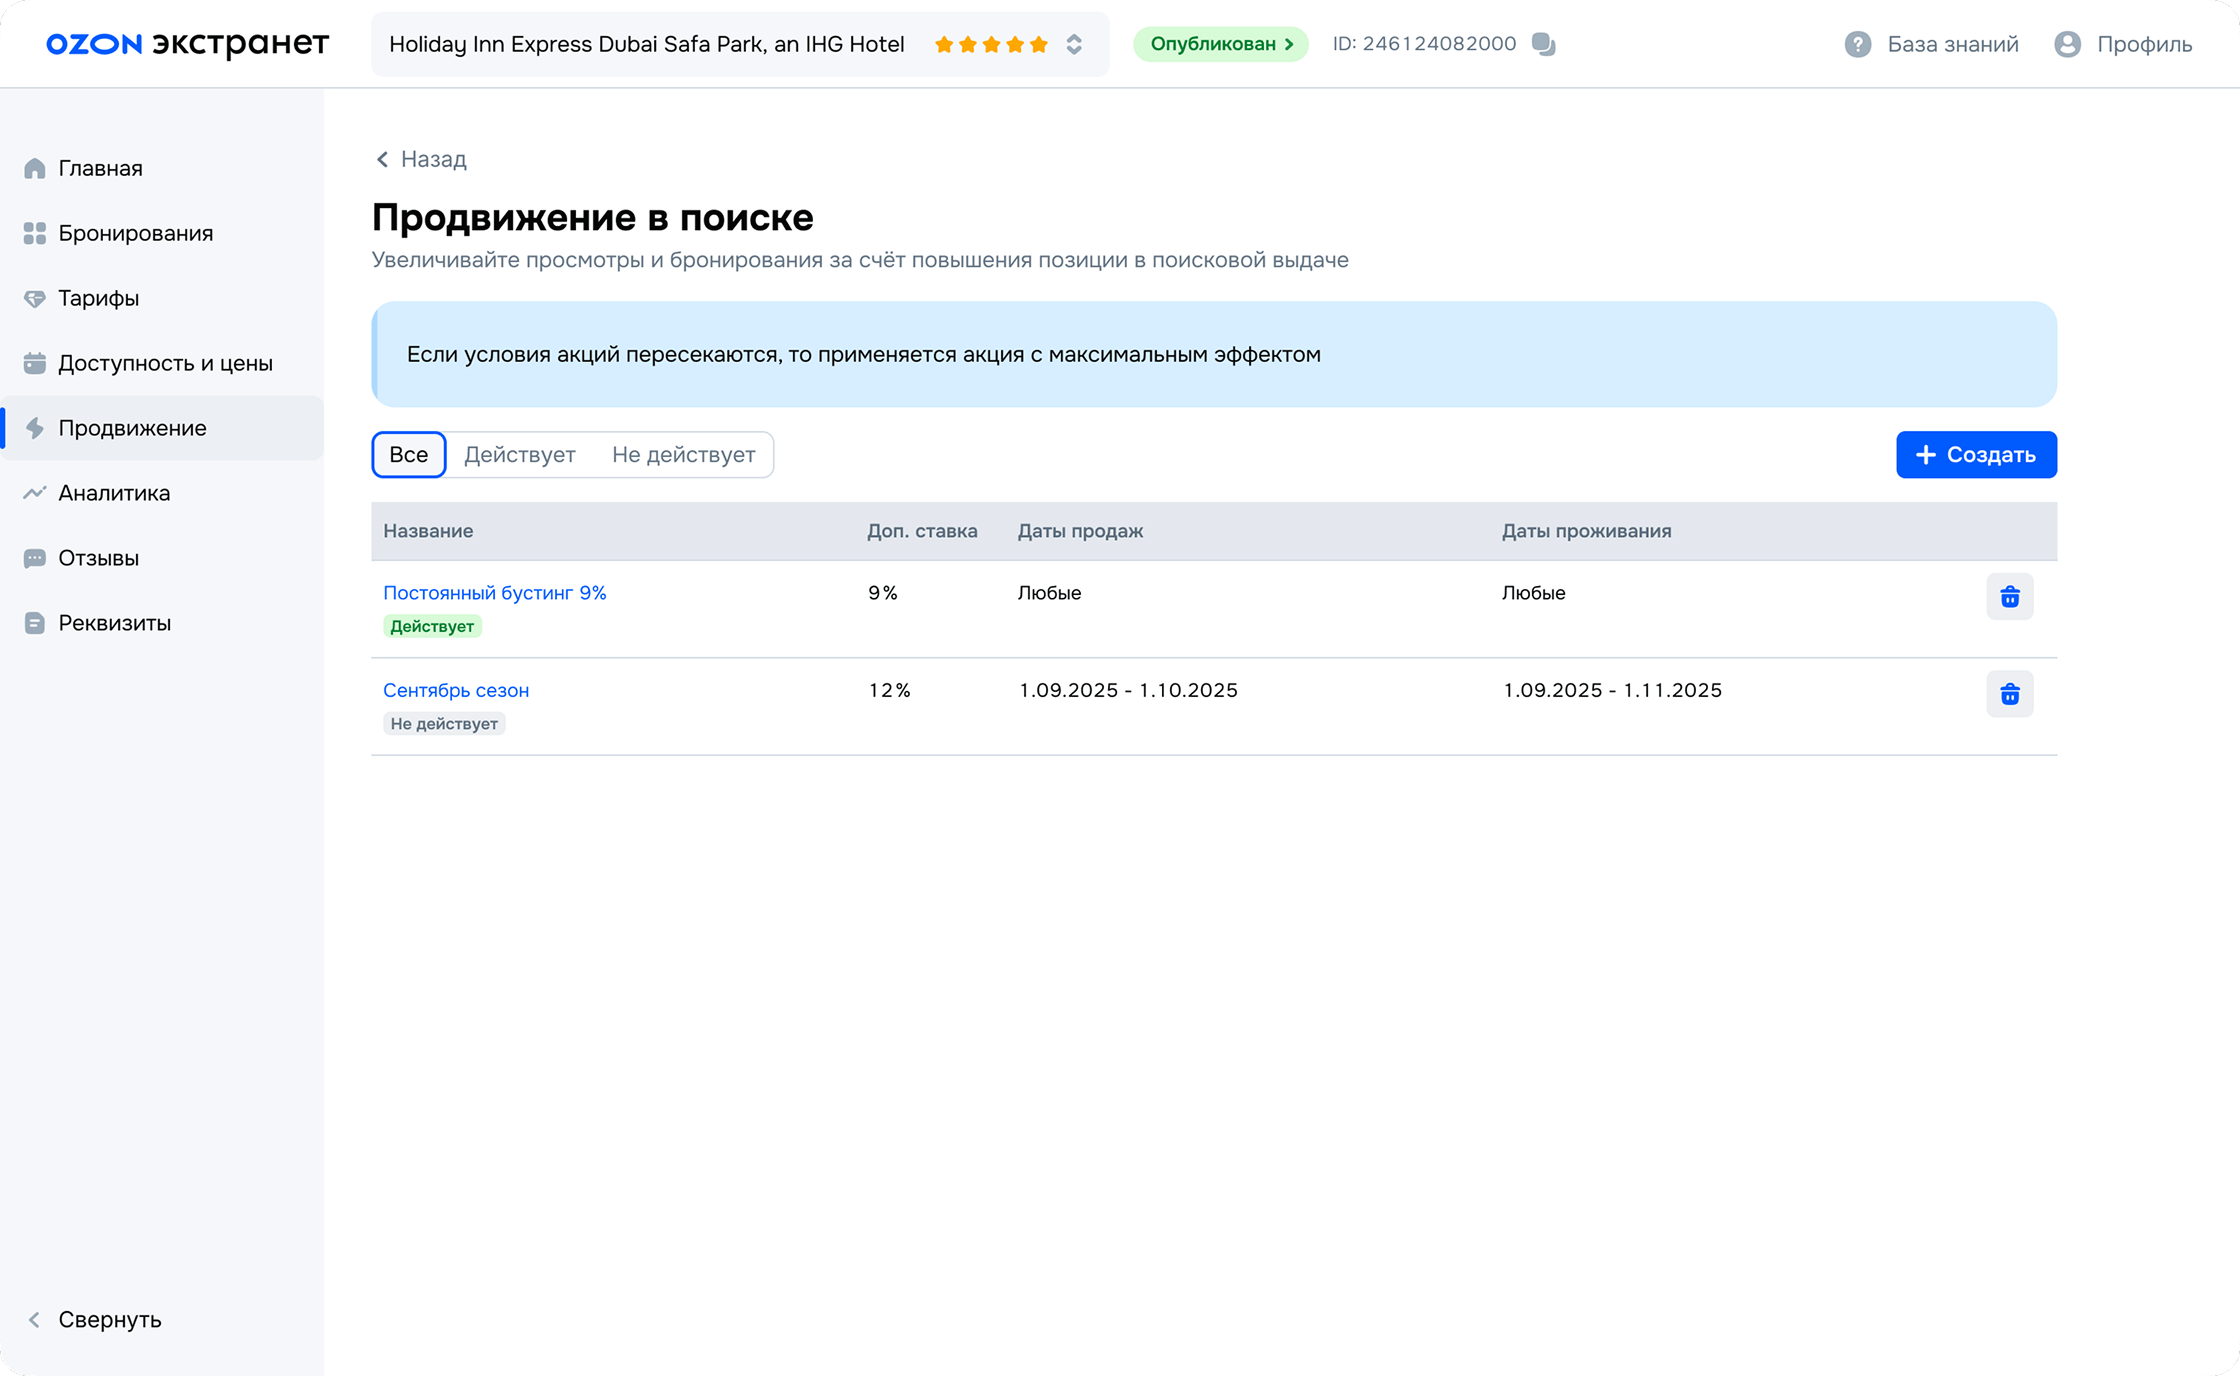This screenshot has height=1376, width=2240.
Task: Select the Не действует filter tab
Action: pyautogui.click(x=683, y=455)
